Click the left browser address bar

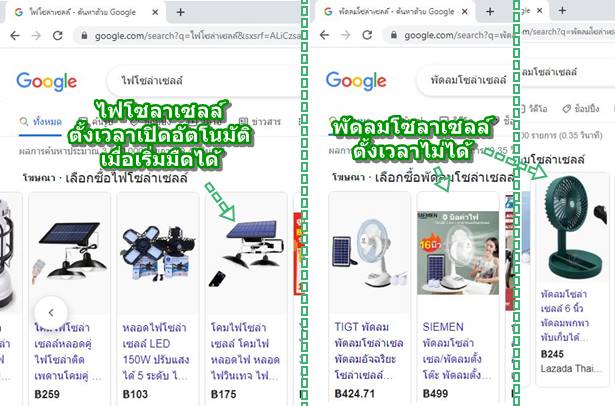[188, 36]
